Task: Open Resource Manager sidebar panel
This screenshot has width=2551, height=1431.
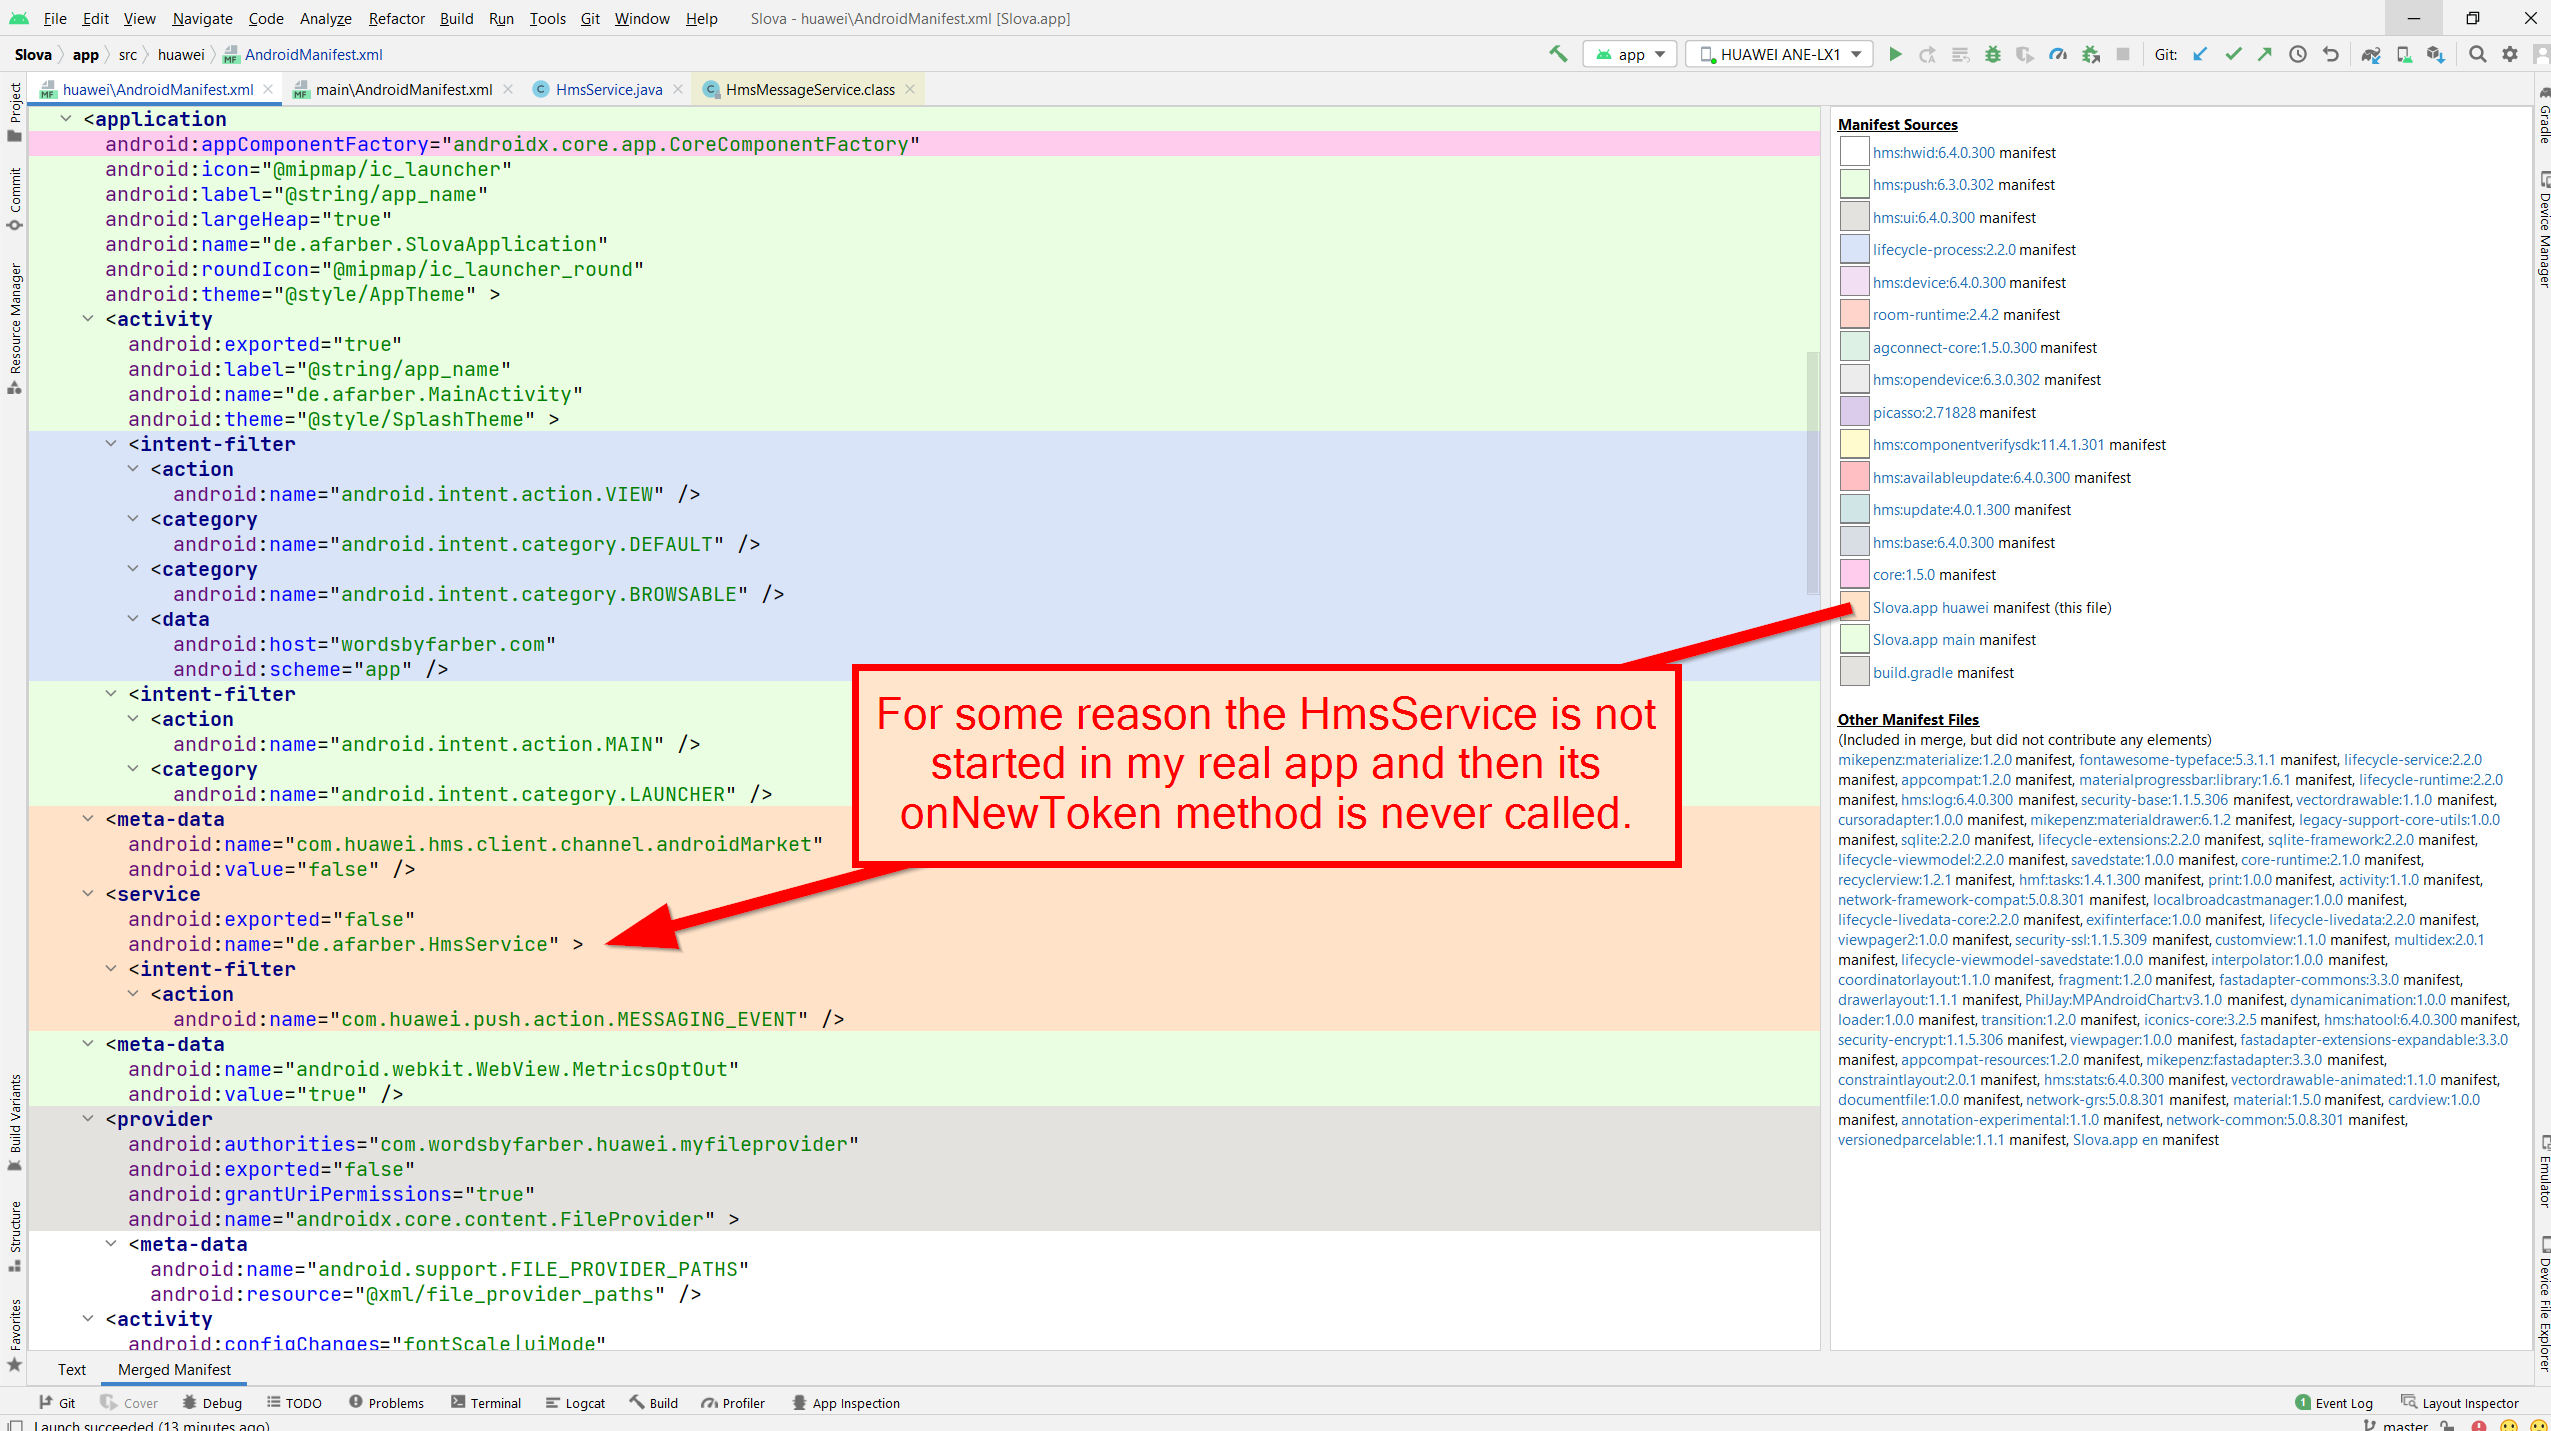Action: pyautogui.click(x=14, y=328)
